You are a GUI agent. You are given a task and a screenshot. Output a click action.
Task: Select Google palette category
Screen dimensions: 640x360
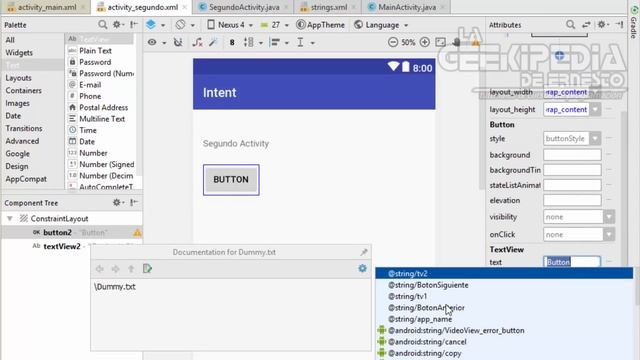point(18,154)
